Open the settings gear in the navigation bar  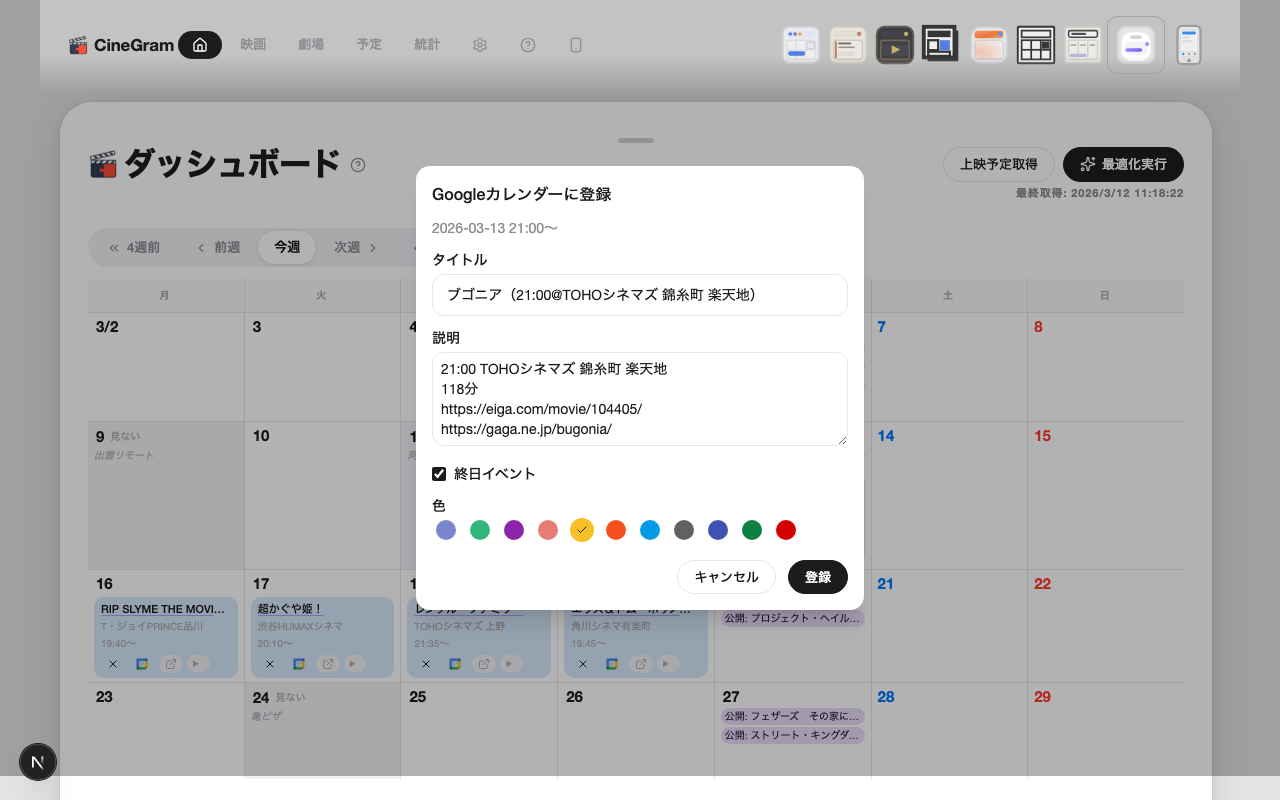(x=479, y=45)
